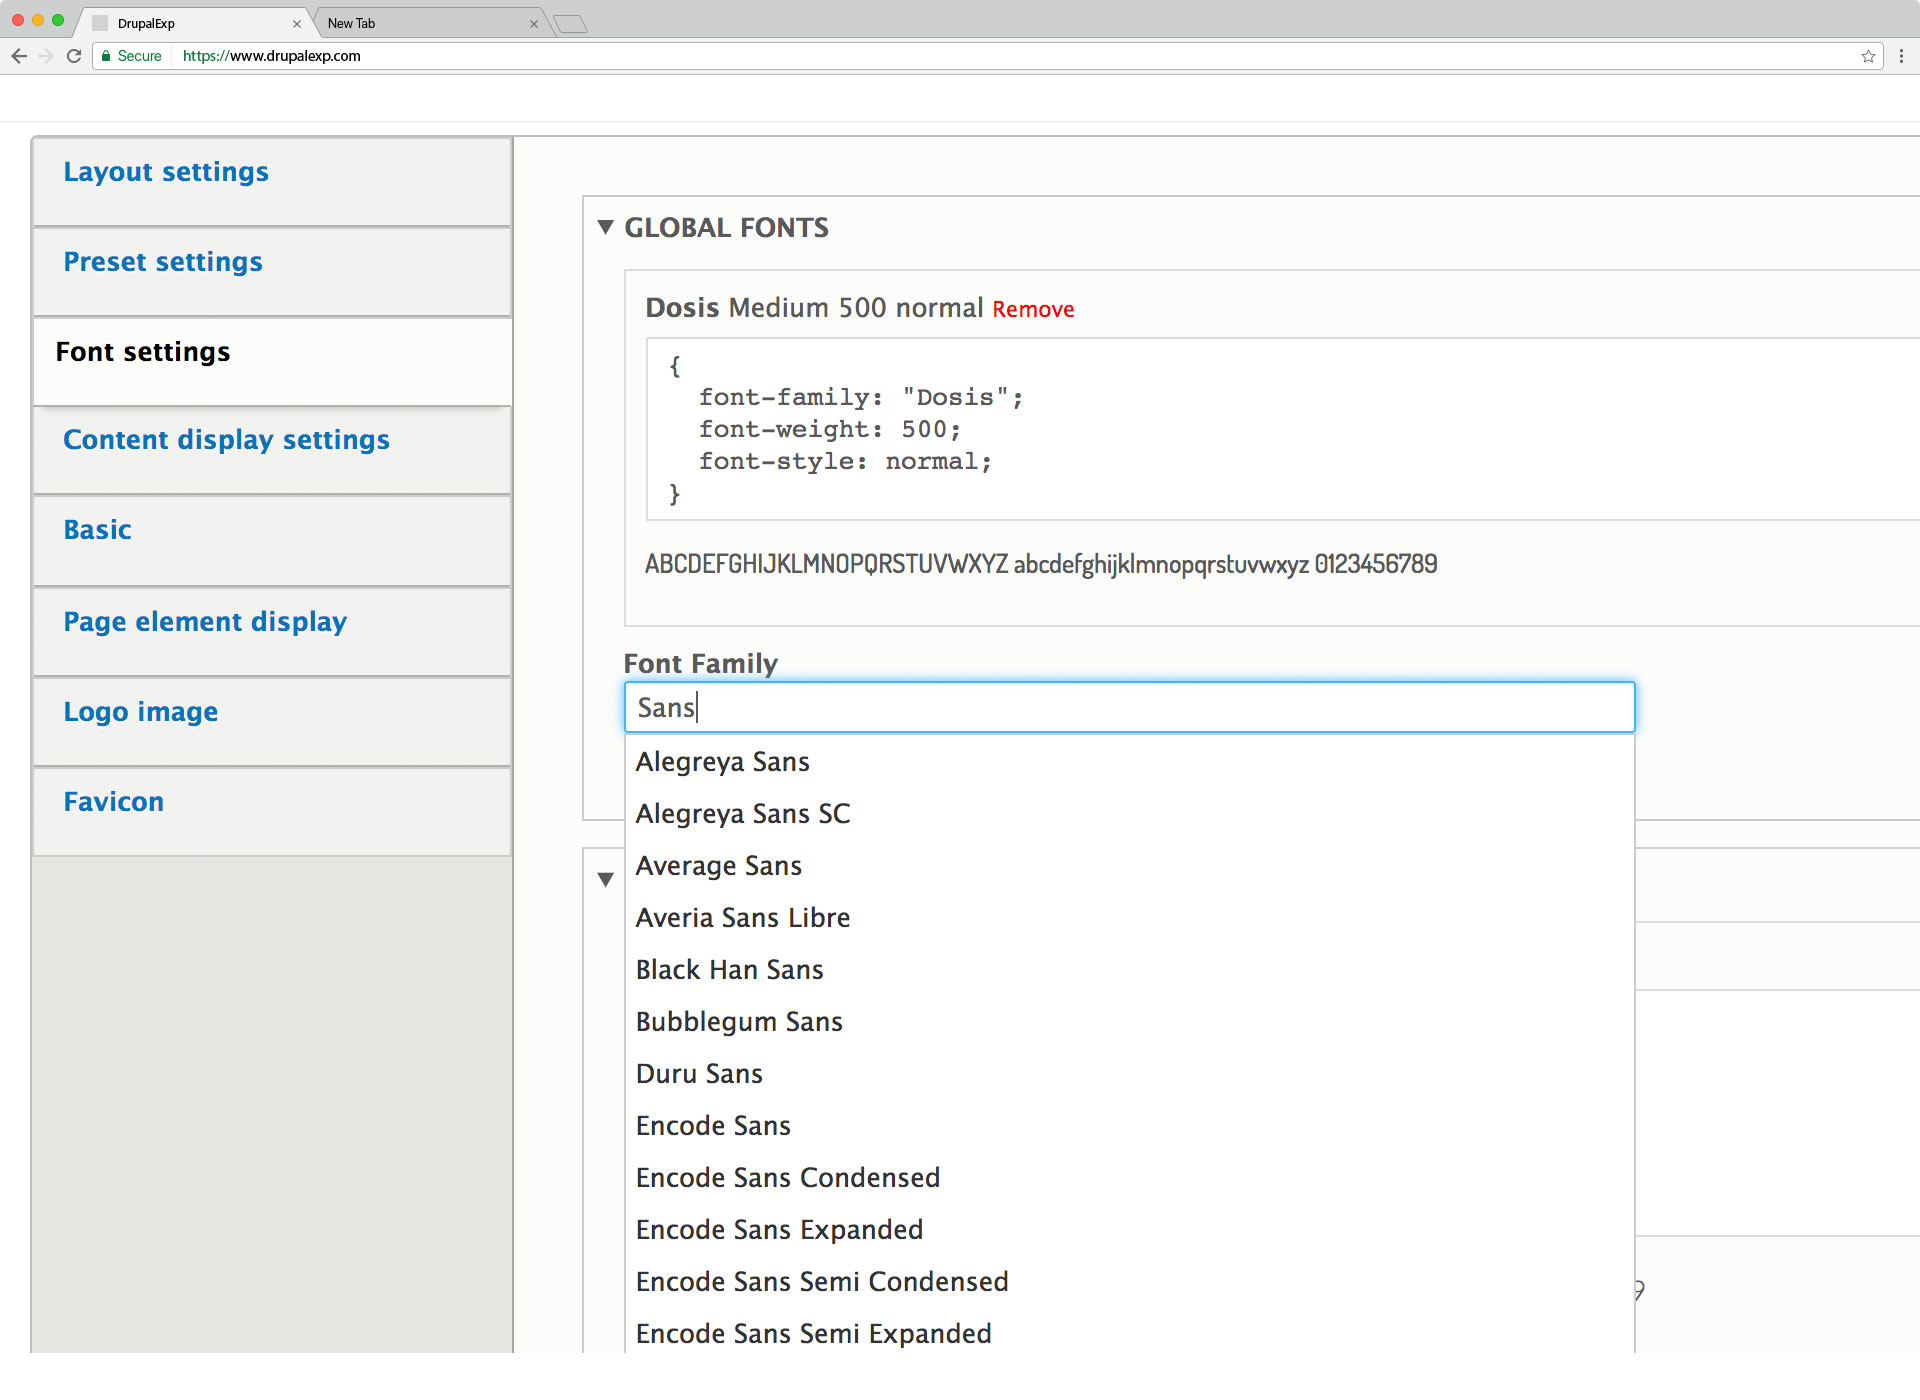Viewport: 1920px width, 1400px height.
Task: Expand the collapsed section below Font Family
Action: 605,878
